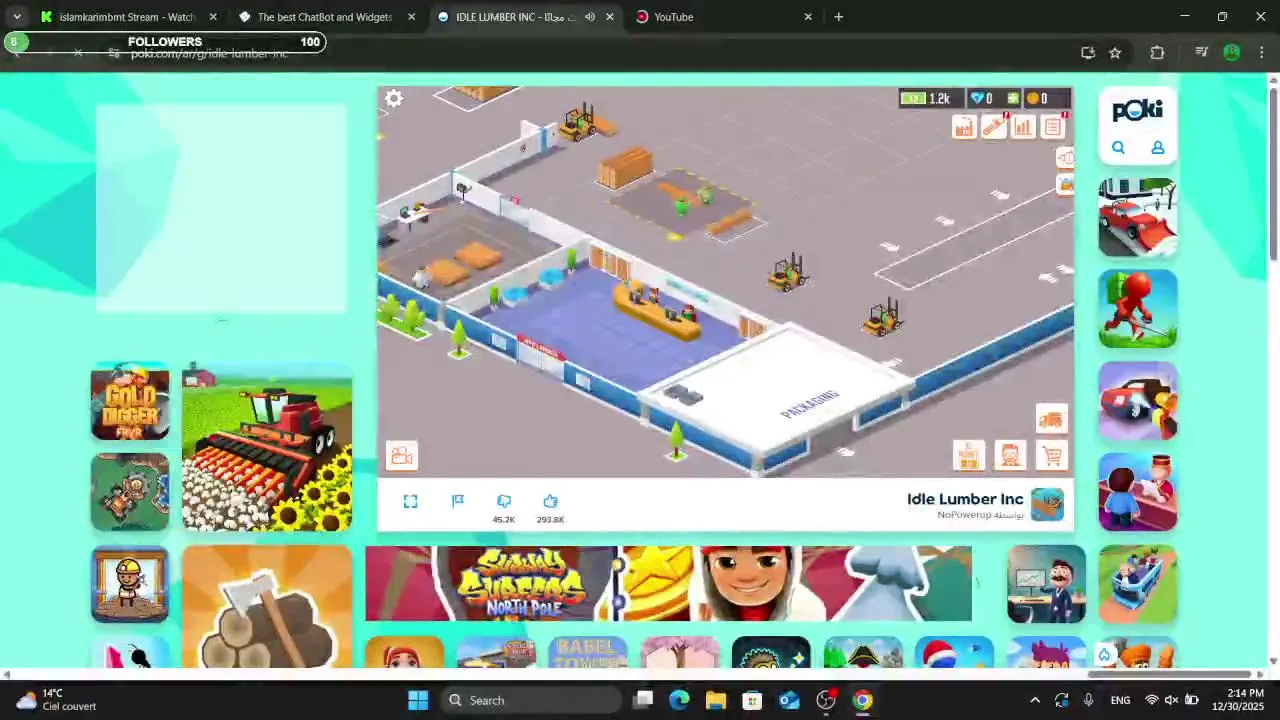1280x720 pixels.
Task: Click the delivery truck icon in game
Action: pos(1051,420)
